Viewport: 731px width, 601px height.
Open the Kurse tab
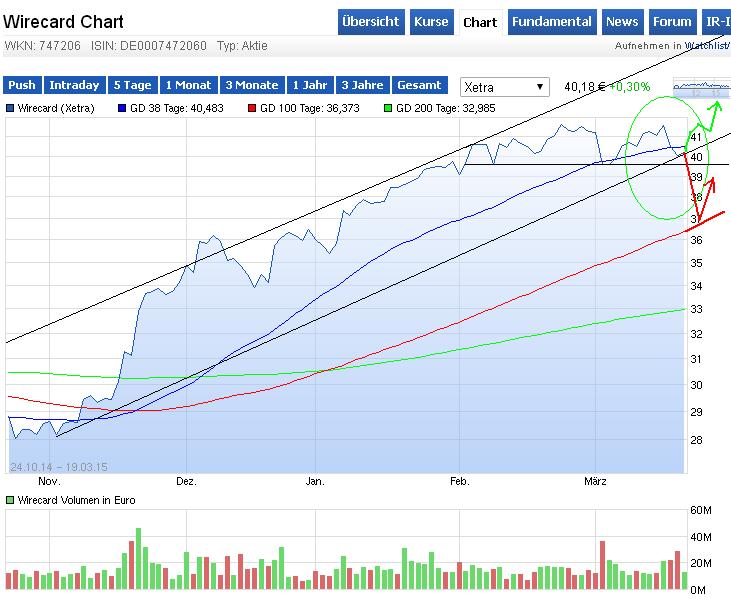click(x=431, y=22)
